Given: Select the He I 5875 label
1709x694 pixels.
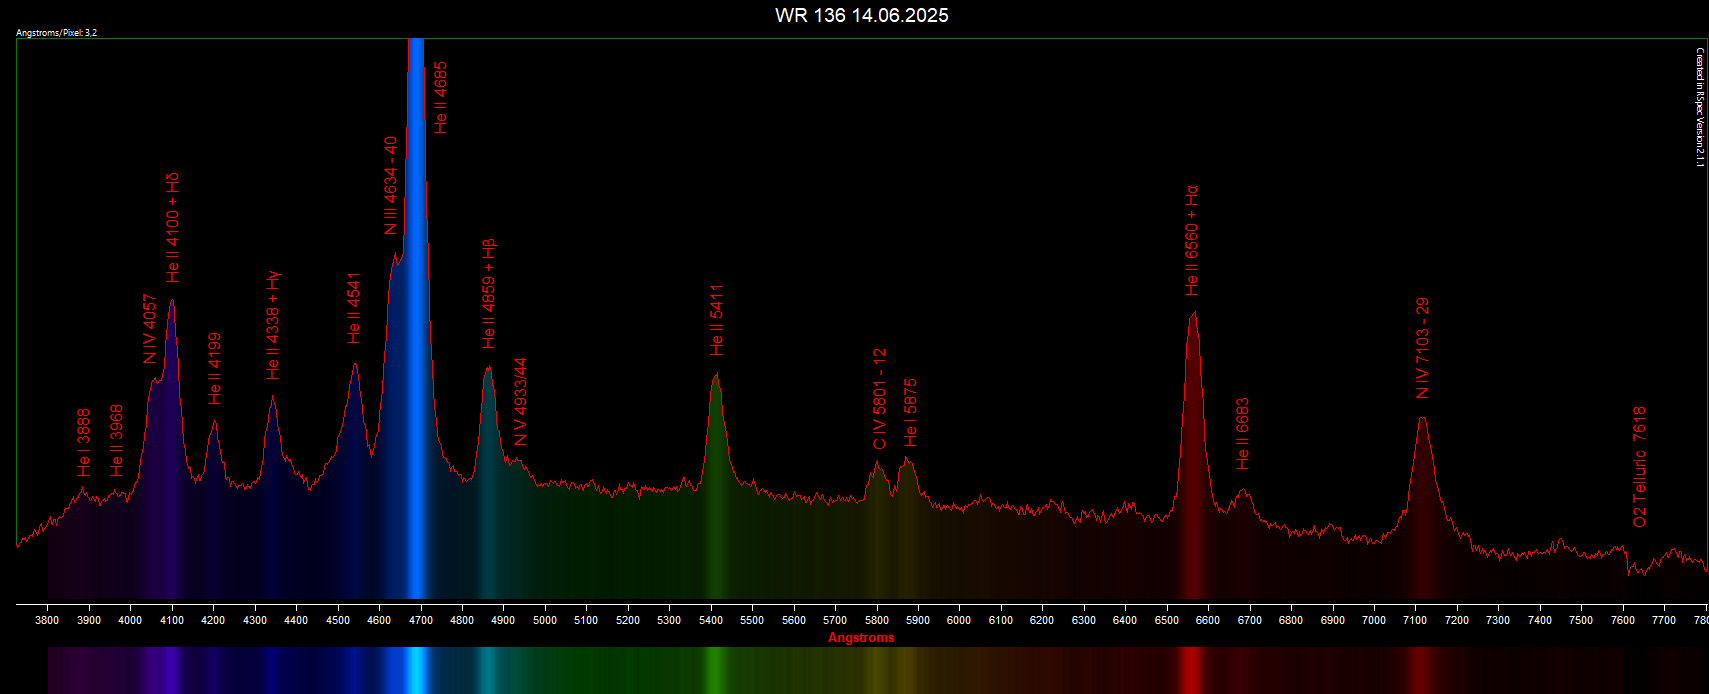Looking at the screenshot, I should pos(910,413).
